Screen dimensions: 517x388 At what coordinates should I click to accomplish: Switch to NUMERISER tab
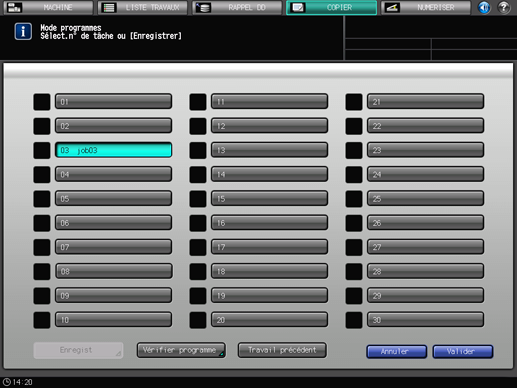coord(426,7)
